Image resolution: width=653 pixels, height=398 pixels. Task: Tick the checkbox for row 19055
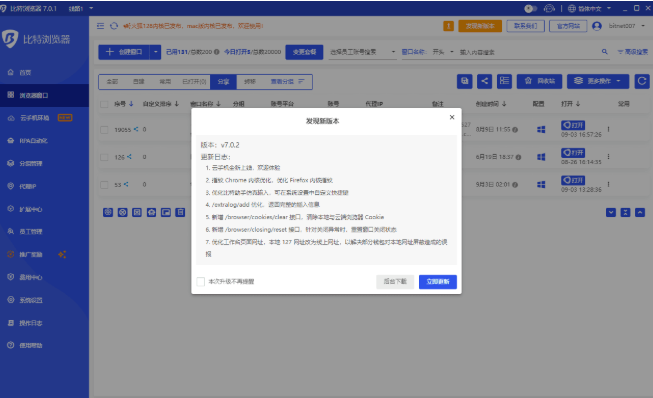[104, 130]
